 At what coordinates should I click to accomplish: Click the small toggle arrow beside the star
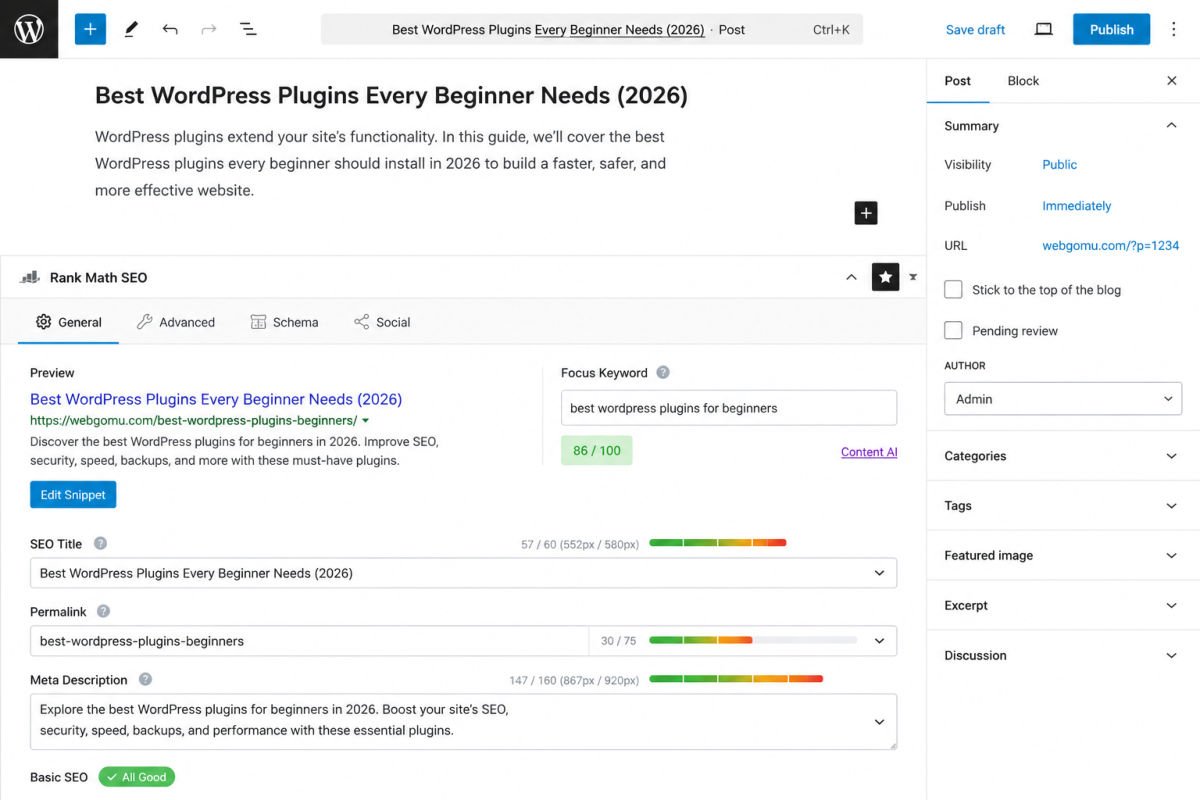pyautogui.click(x=913, y=277)
